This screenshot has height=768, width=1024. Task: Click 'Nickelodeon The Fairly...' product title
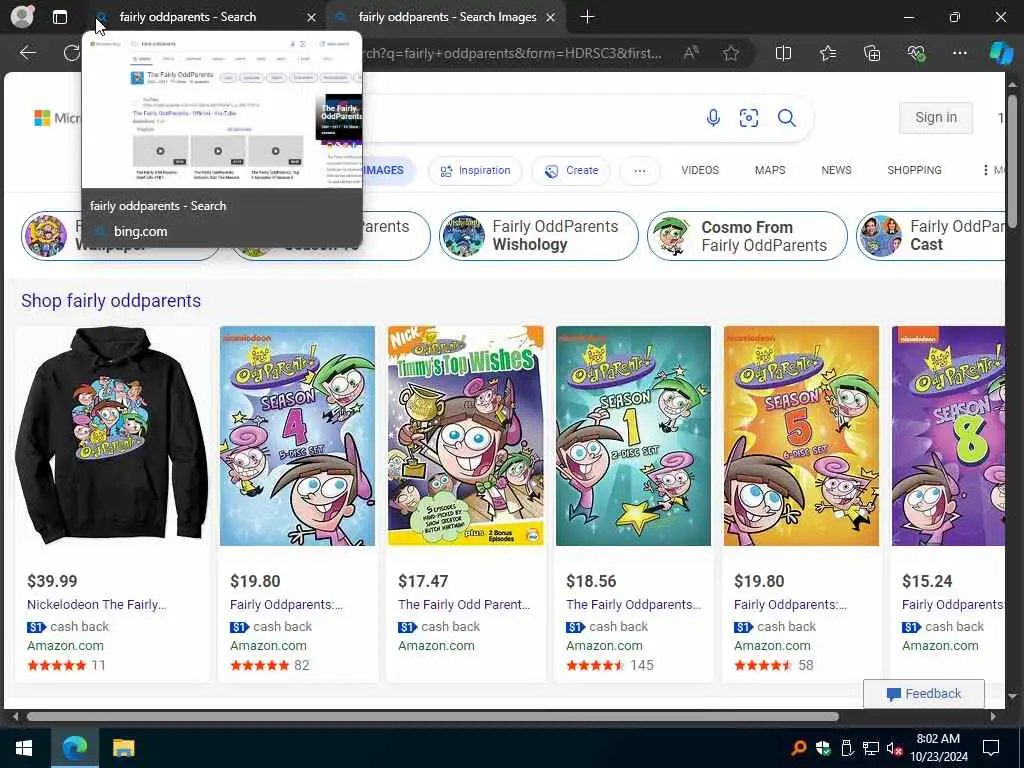click(x=97, y=605)
